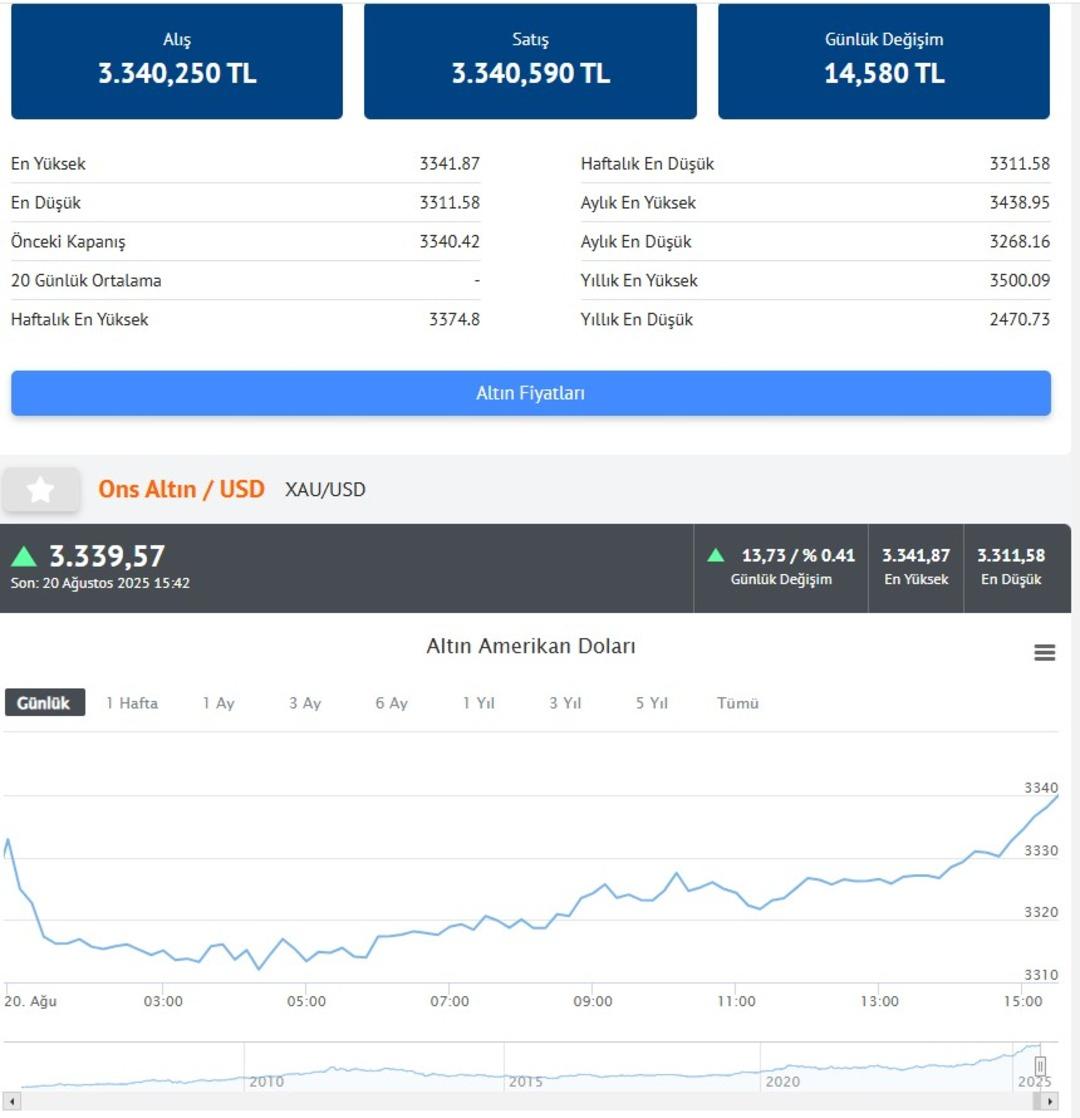Click the Haftalık En Düşük label
Viewport: 1080px width, 1118px height.
647,164
